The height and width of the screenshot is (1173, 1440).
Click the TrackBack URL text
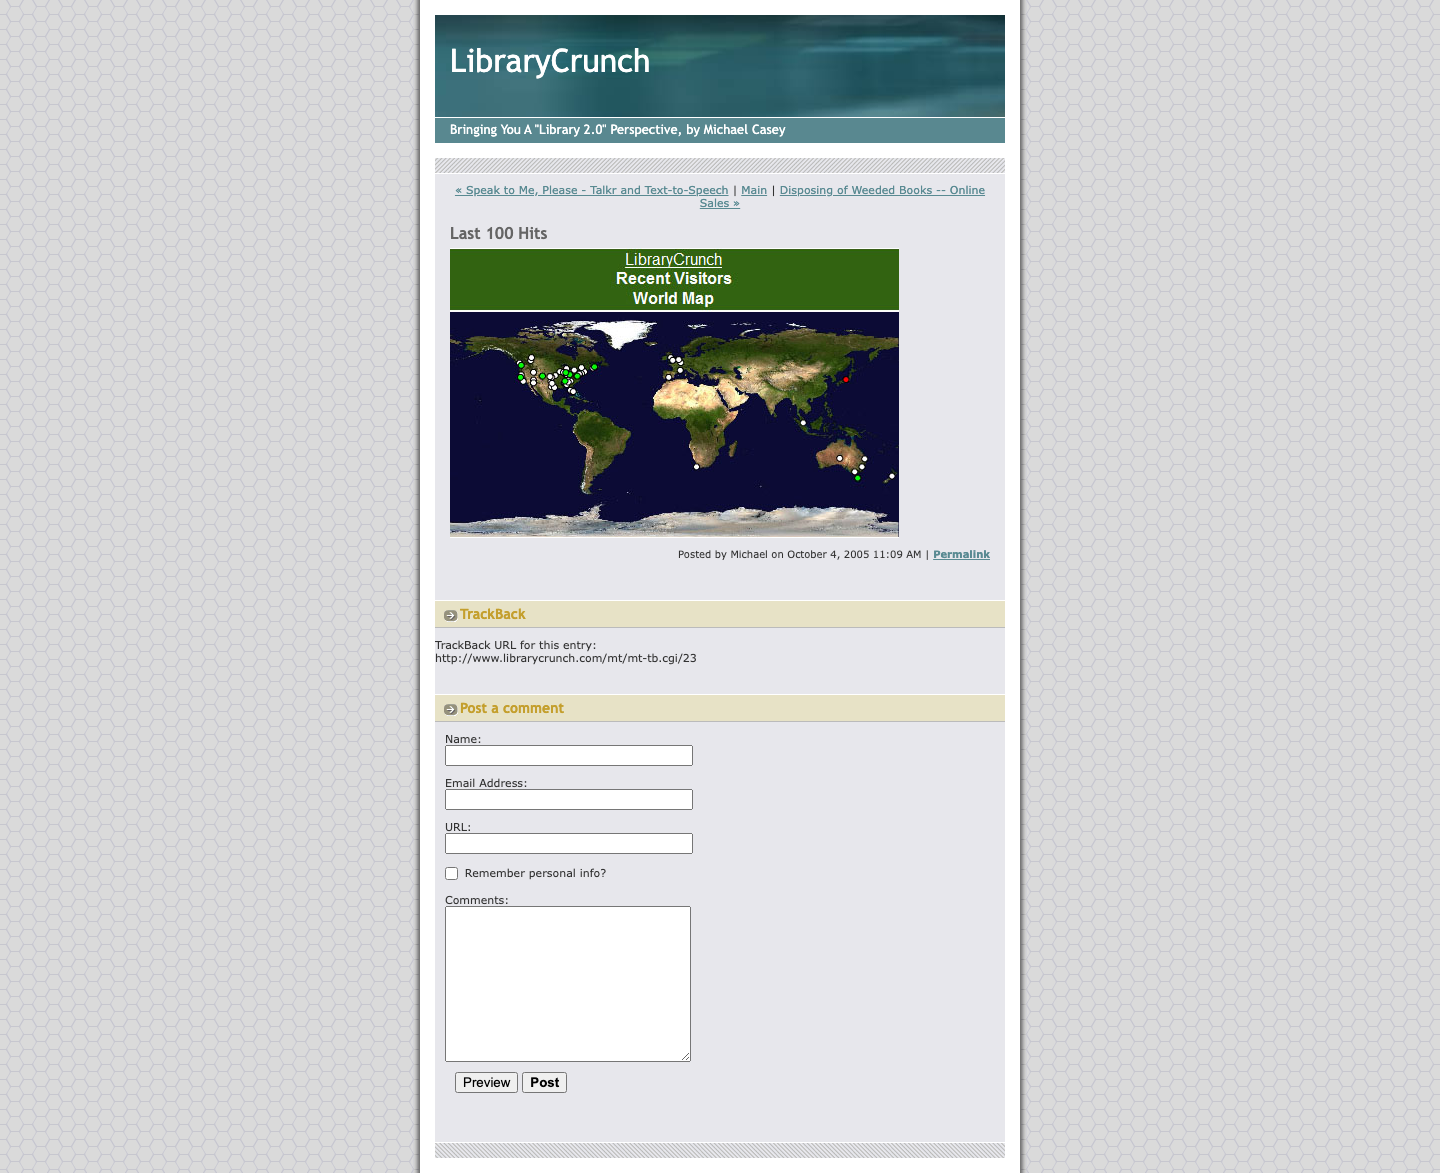(566, 658)
